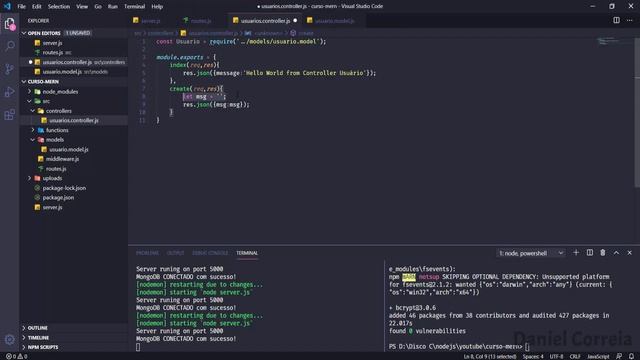Open package-lock.json file
640x360 pixels.
pyautogui.click(x=64, y=188)
